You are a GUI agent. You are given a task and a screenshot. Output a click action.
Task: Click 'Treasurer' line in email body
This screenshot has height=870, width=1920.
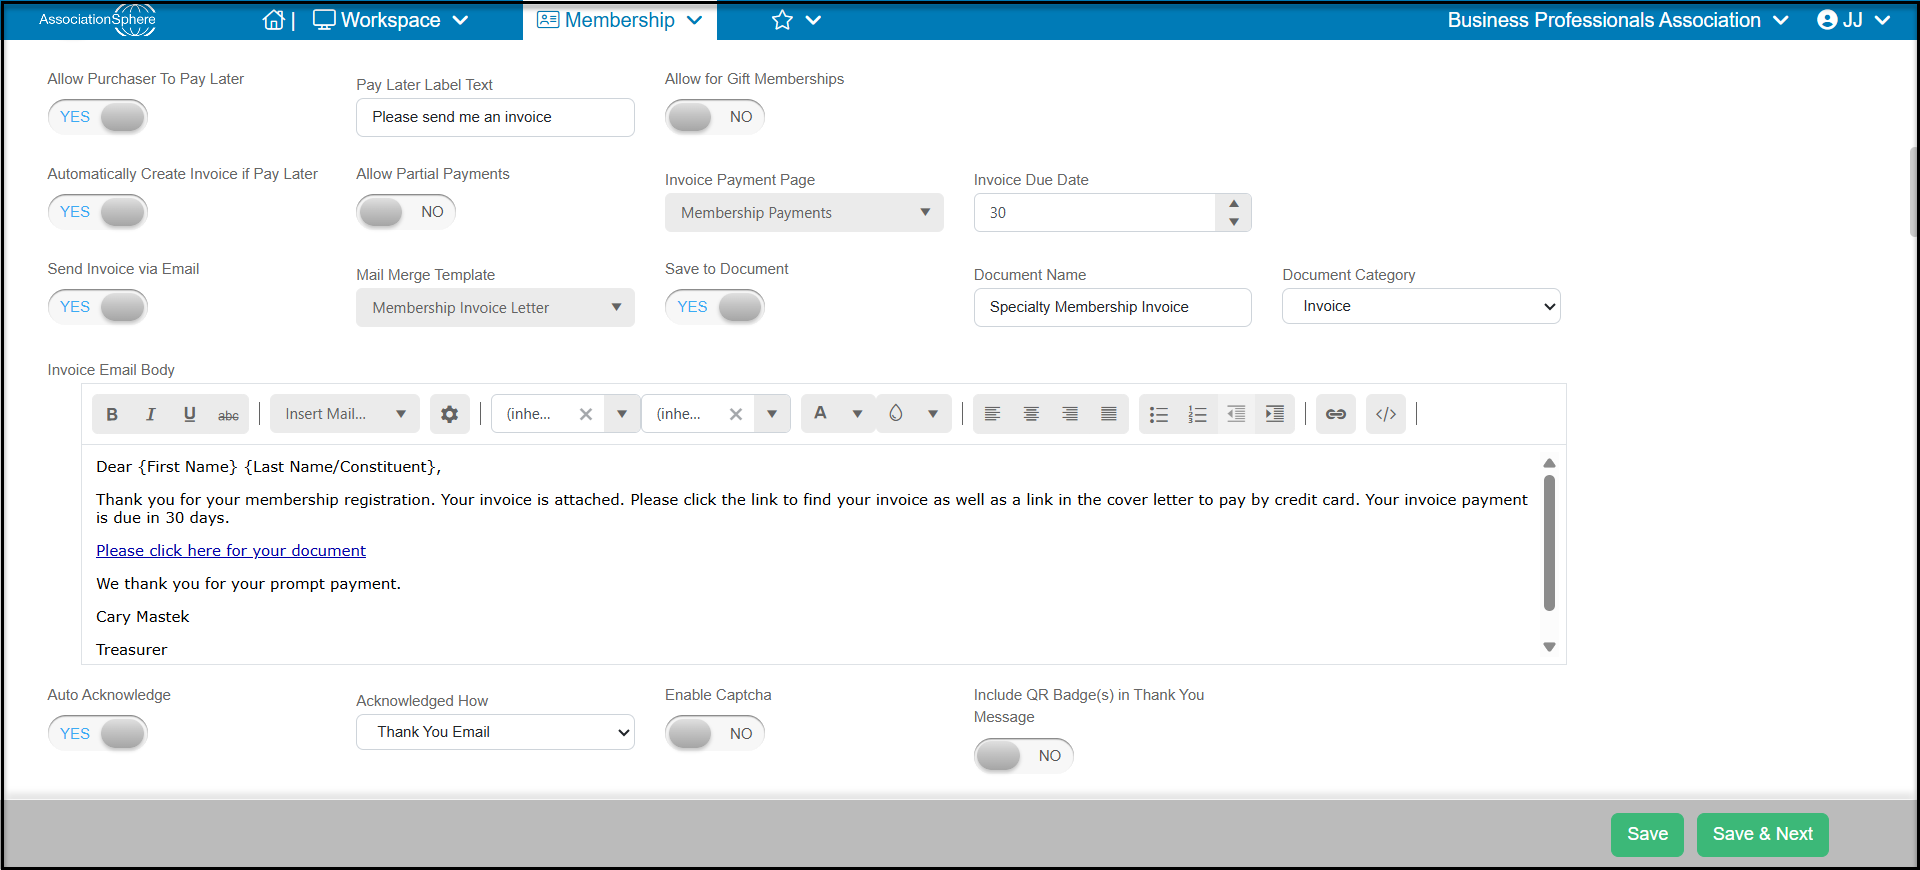132,650
